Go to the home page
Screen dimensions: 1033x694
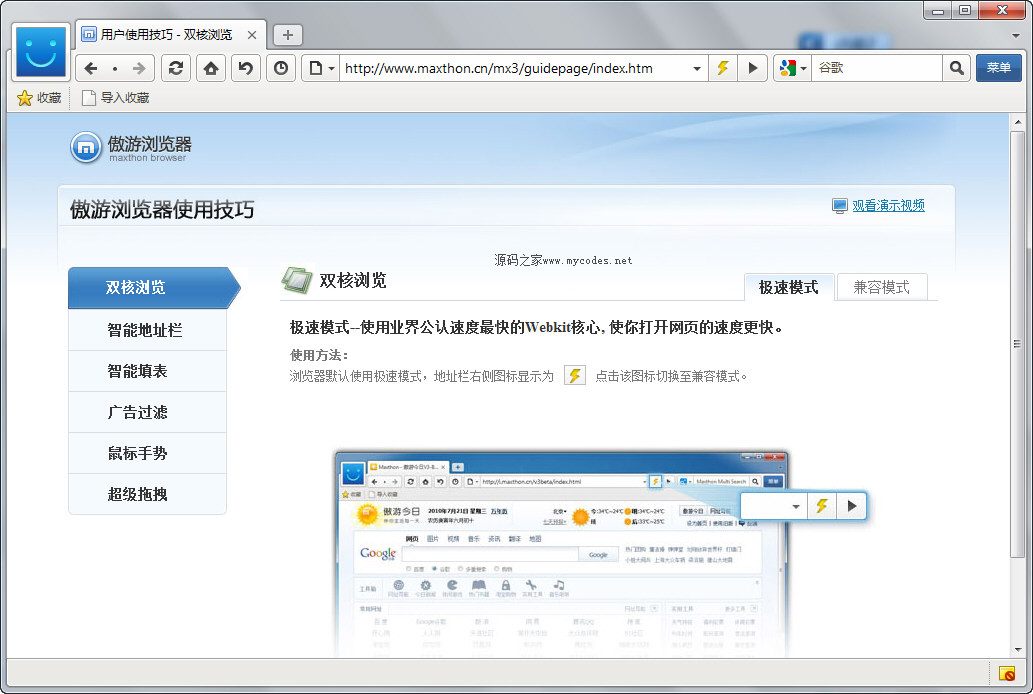click(211, 68)
